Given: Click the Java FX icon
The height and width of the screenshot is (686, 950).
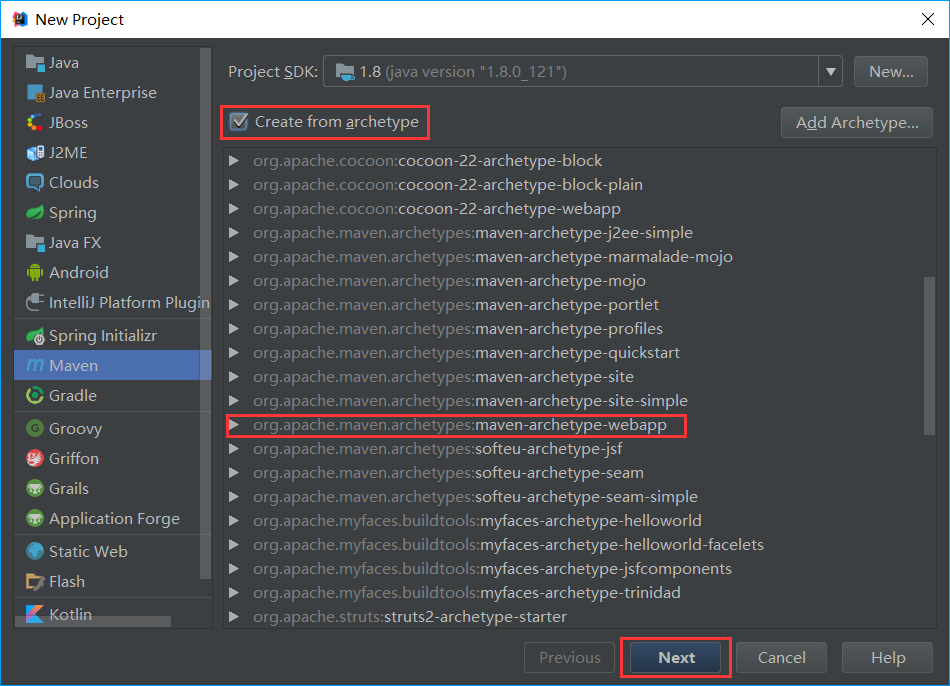Looking at the screenshot, I should (35, 242).
